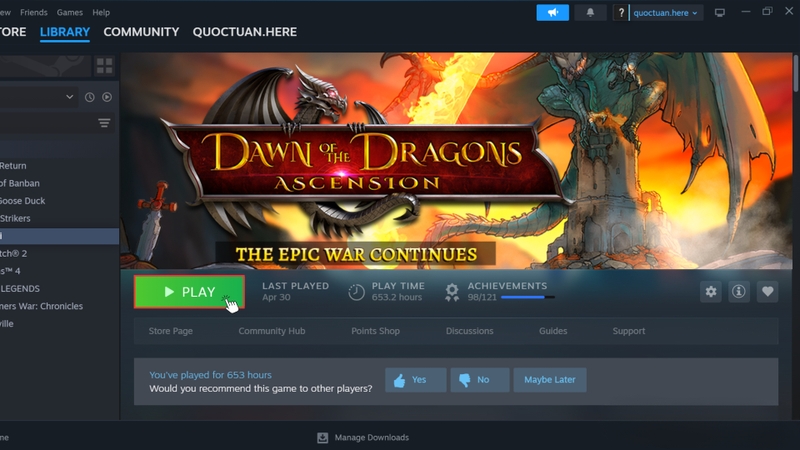Click the recent activity clock icon

coord(90,97)
